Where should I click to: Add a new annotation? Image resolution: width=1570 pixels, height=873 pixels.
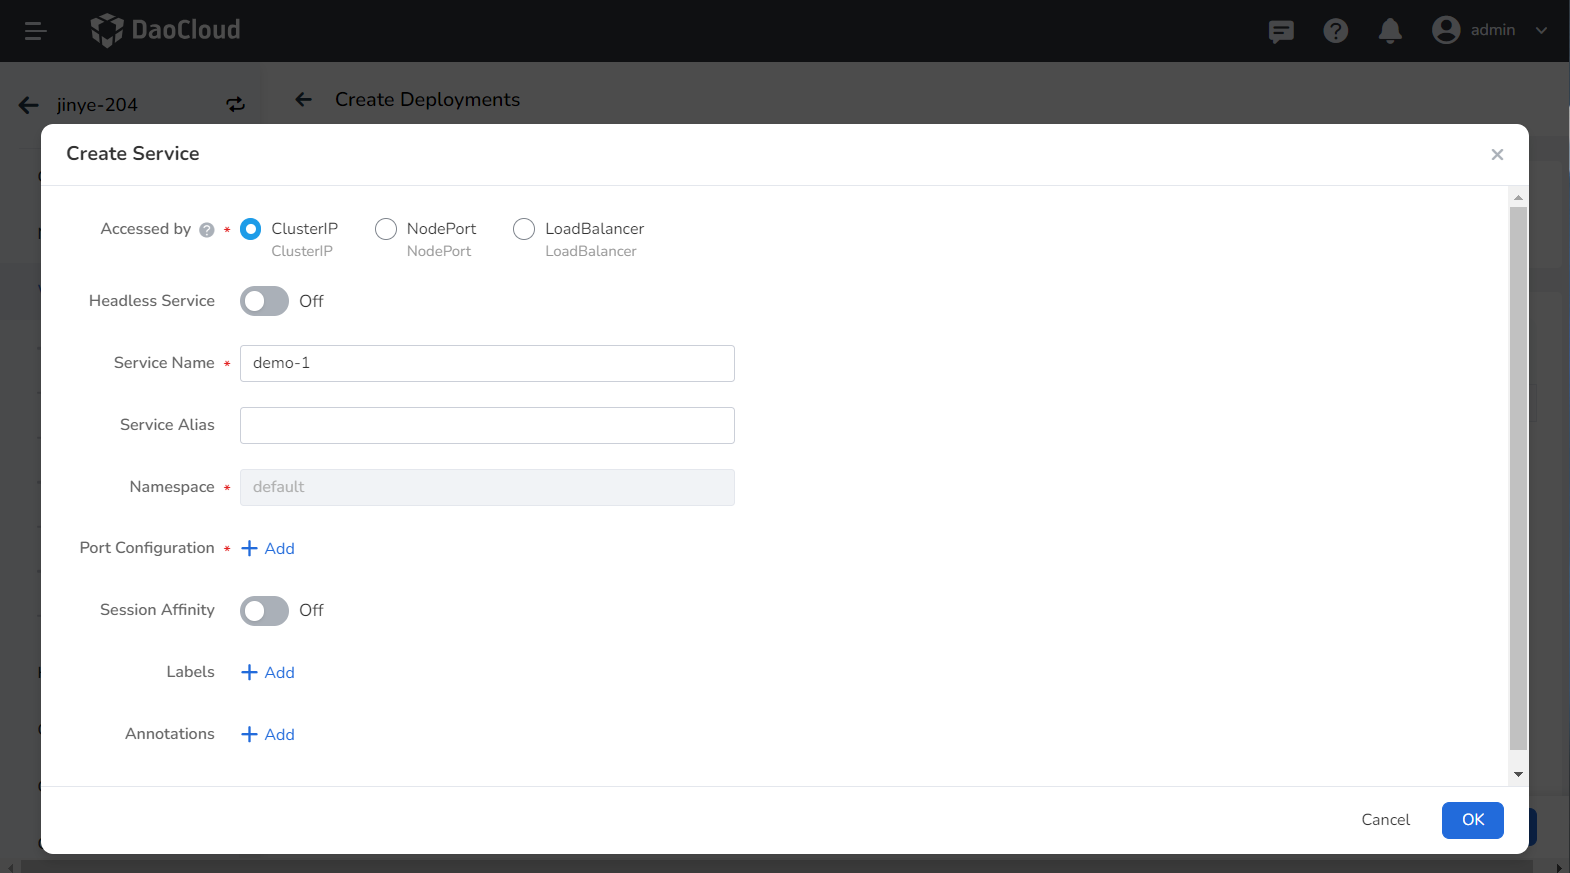[x=268, y=735]
